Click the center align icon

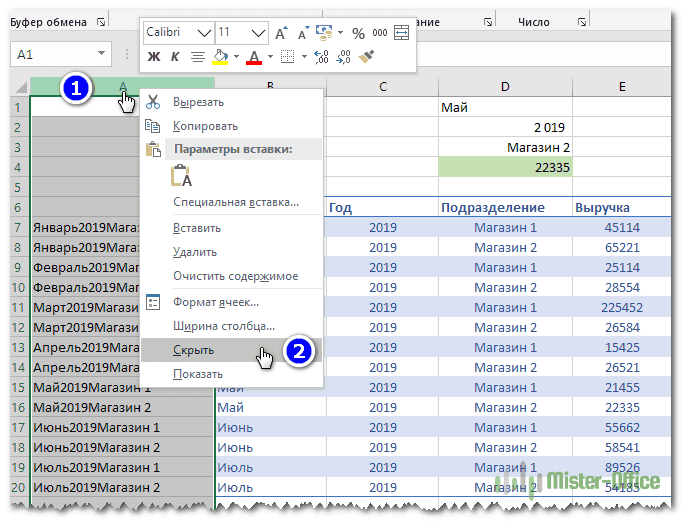coord(198,58)
